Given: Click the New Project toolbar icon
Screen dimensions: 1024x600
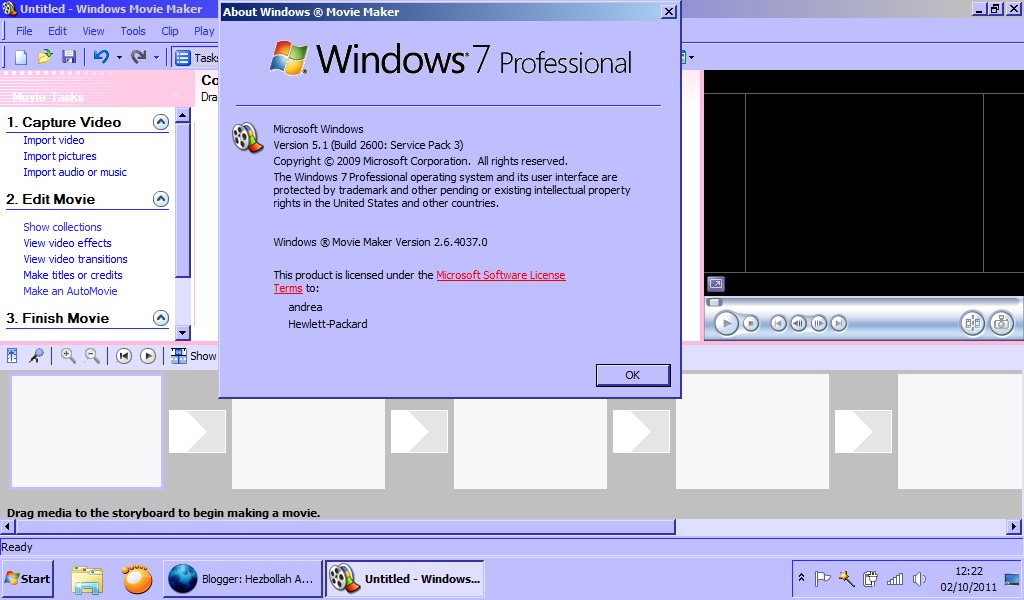Looking at the screenshot, I should coord(20,57).
